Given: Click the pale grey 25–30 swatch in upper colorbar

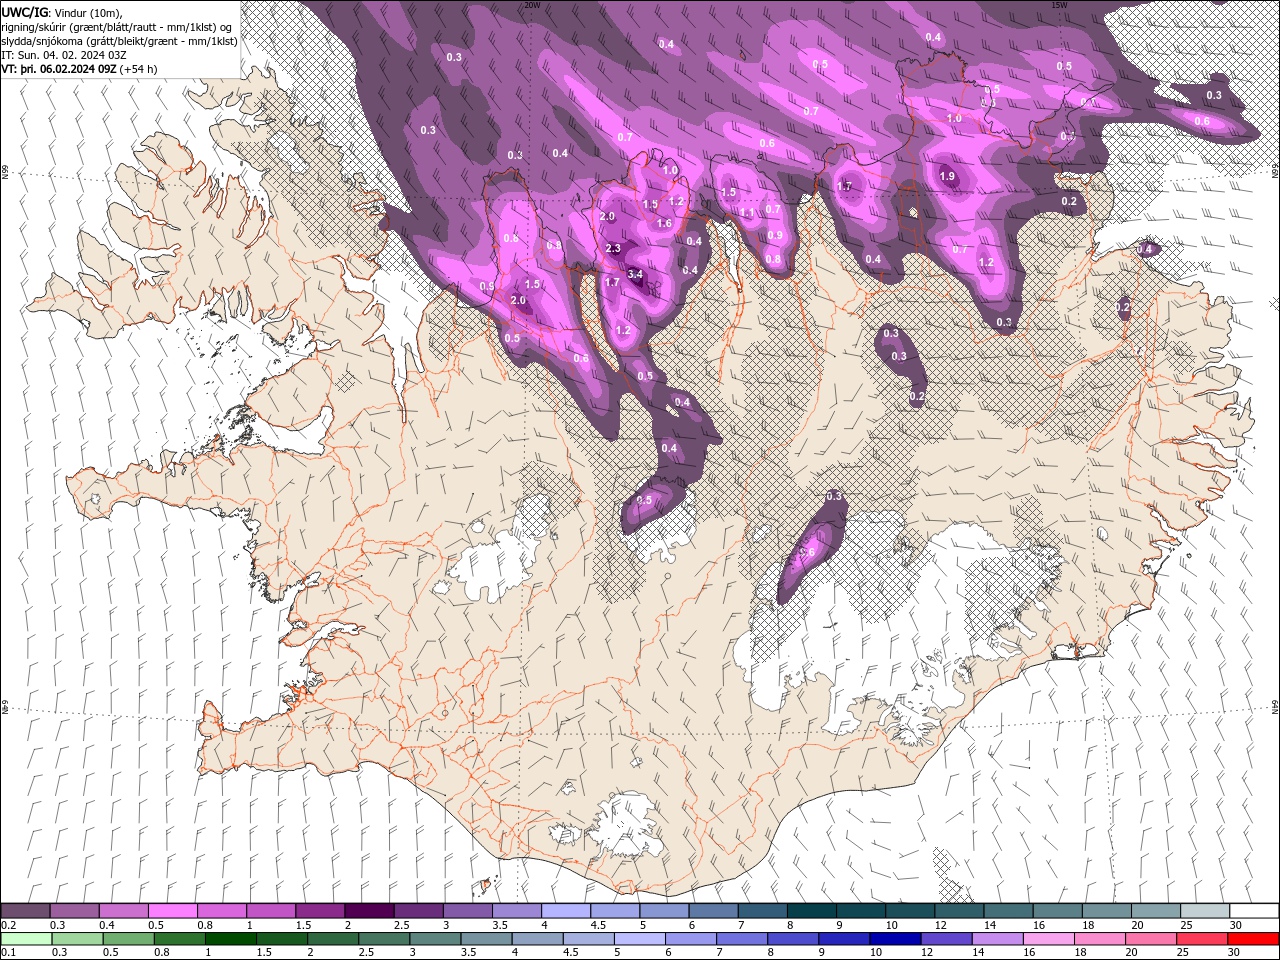Looking at the screenshot, I should pos(1205,911).
